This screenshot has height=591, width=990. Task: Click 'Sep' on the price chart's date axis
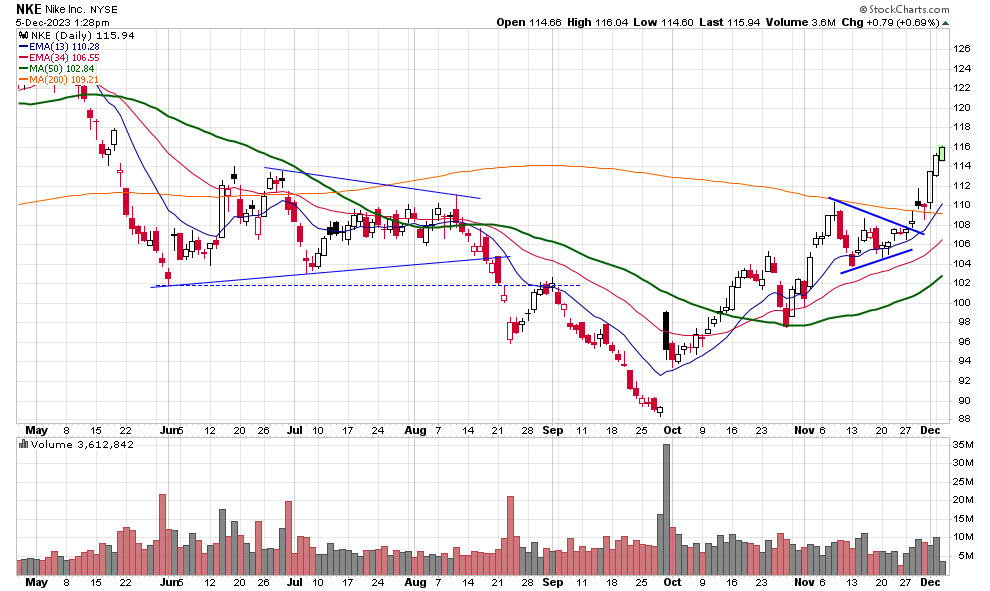point(552,431)
